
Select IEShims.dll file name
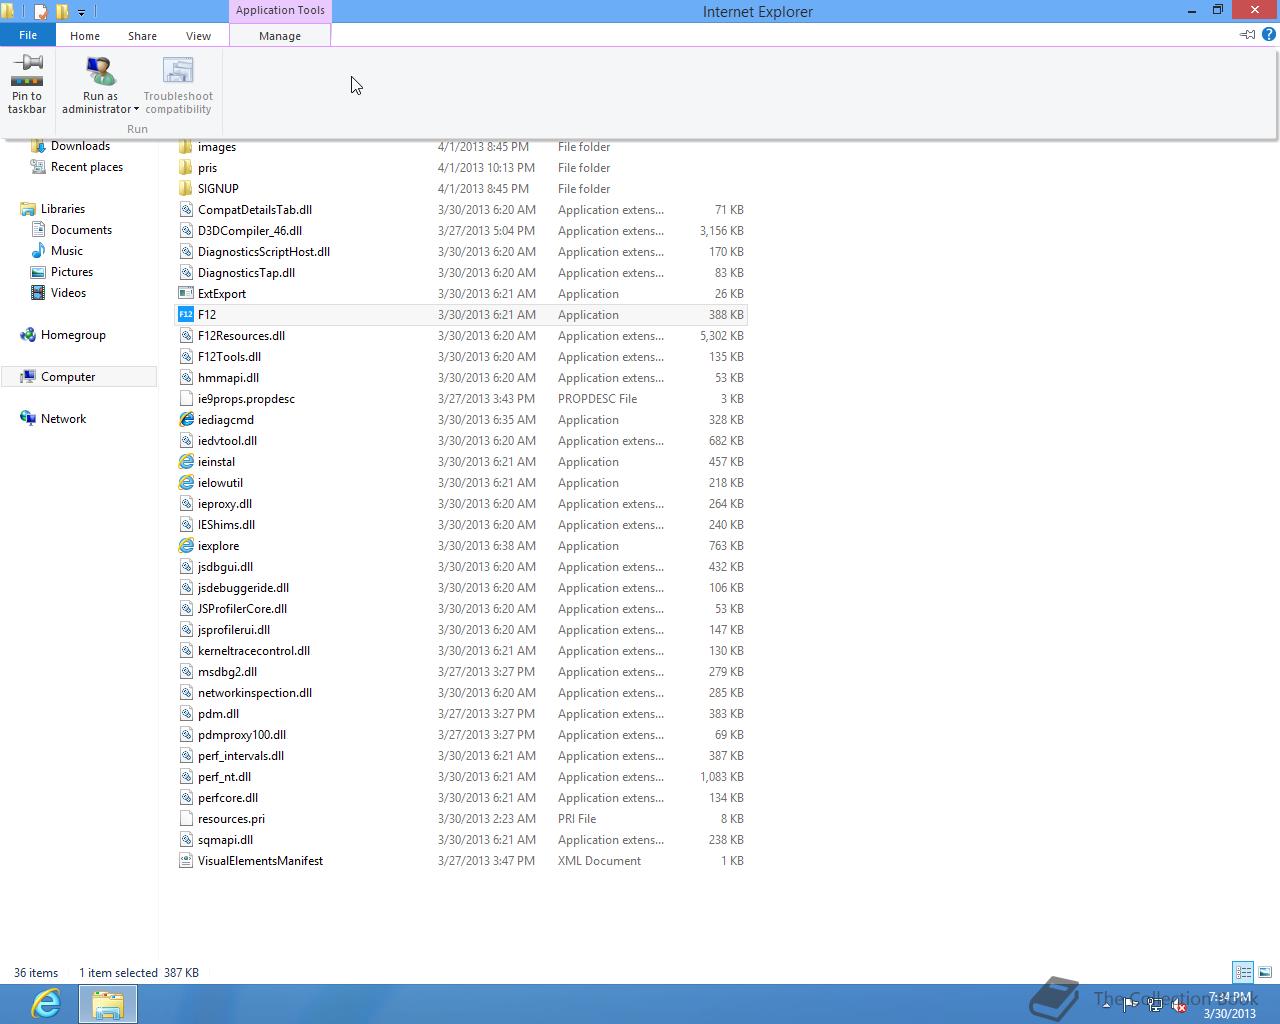[x=226, y=525]
